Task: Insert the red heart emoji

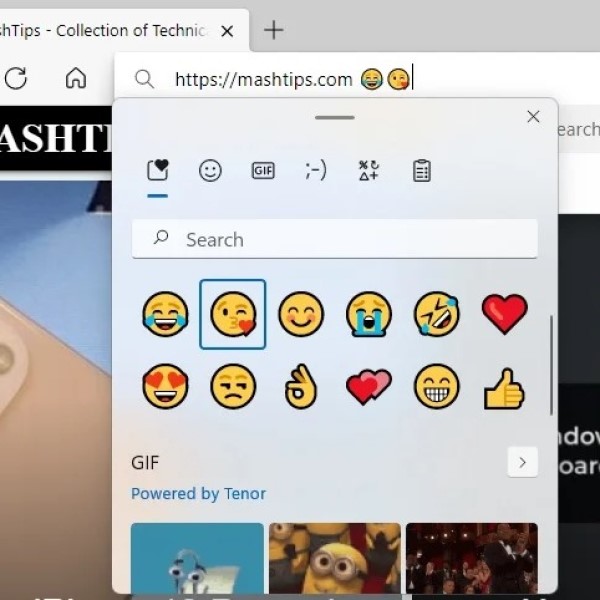Action: 505,314
